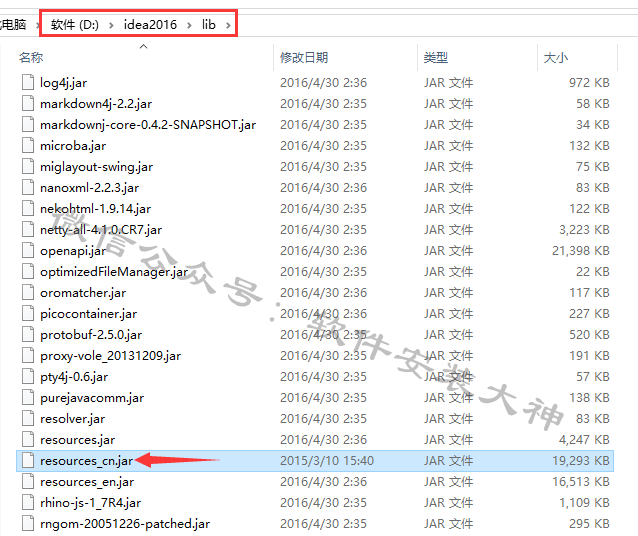Click the markdown4j-2.2.jar file icon
This screenshot has height=536, width=638.
coord(28,103)
